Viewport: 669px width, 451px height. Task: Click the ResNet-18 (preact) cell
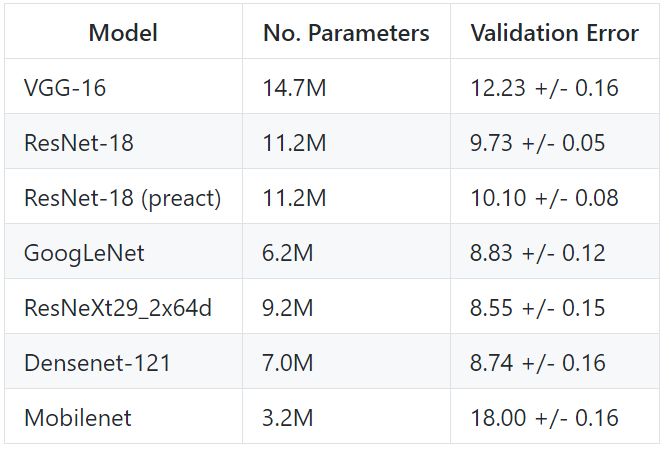click(122, 198)
